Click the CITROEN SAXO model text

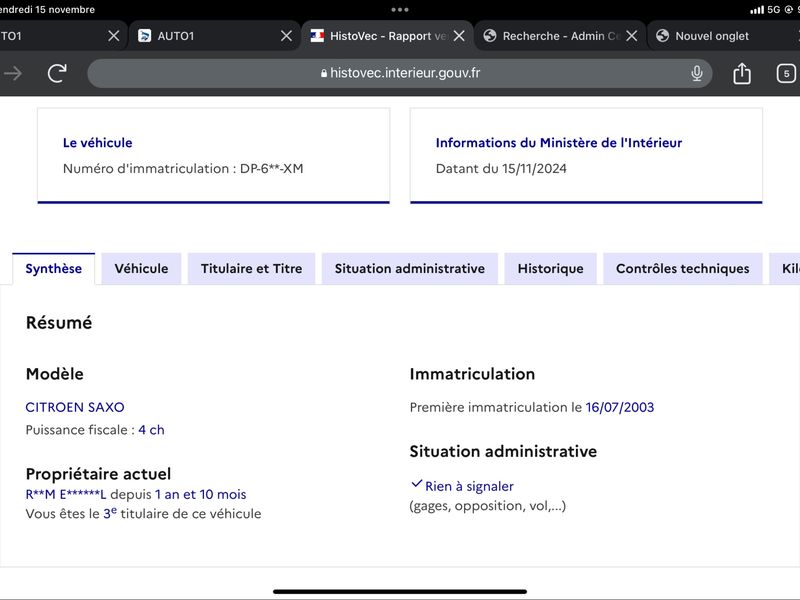point(75,407)
